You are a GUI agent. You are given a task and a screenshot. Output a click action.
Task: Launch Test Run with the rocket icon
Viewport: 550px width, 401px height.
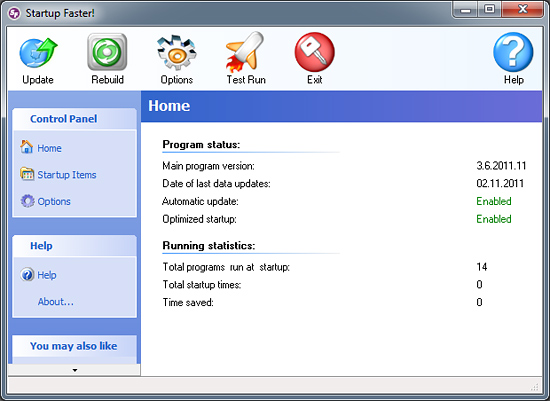[x=245, y=52]
